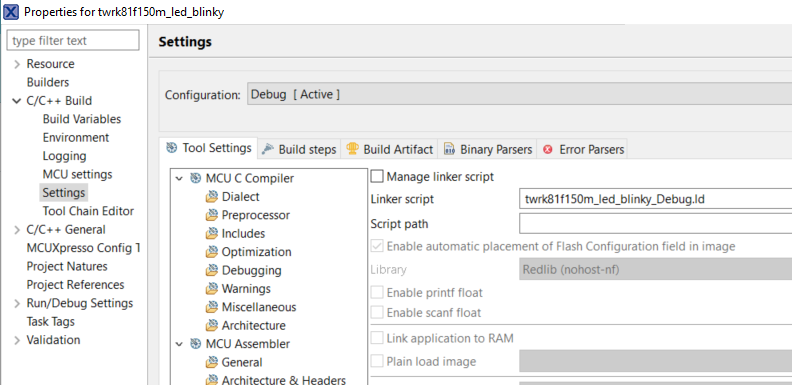Collapse the MCU C Compiler node
Viewport: 792px width, 385px height.
(179, 178)
